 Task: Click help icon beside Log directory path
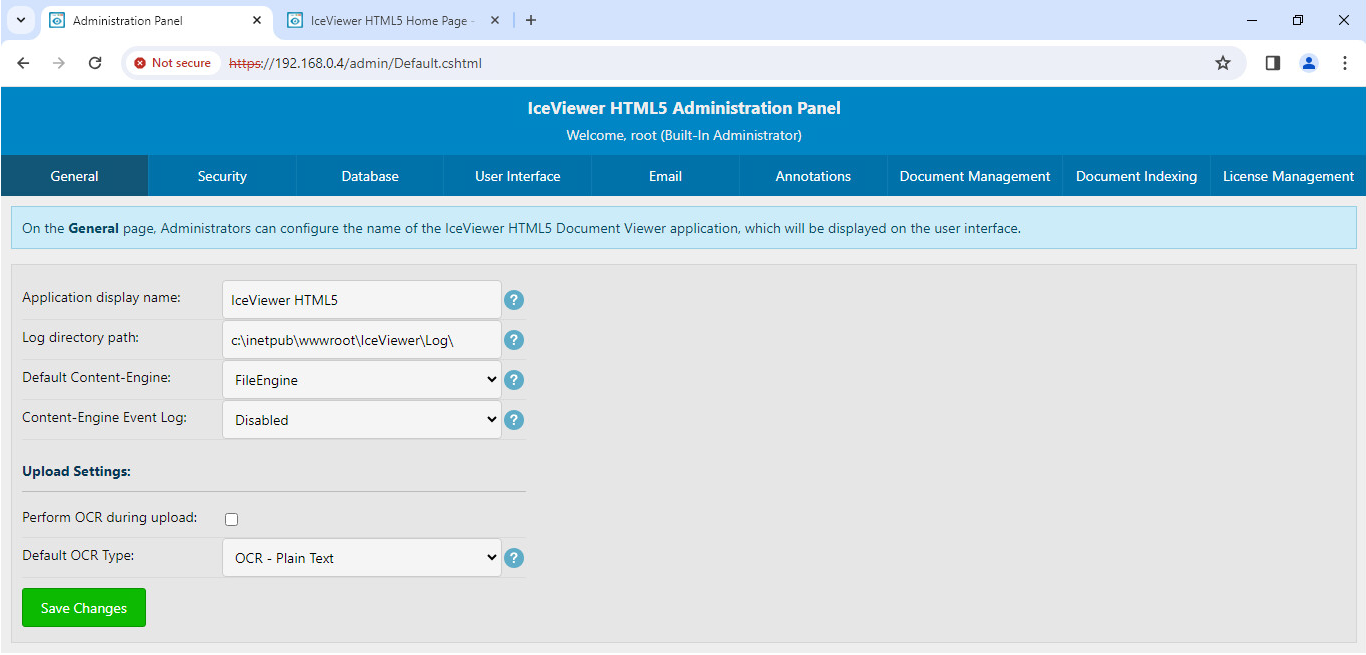point(514,340)
